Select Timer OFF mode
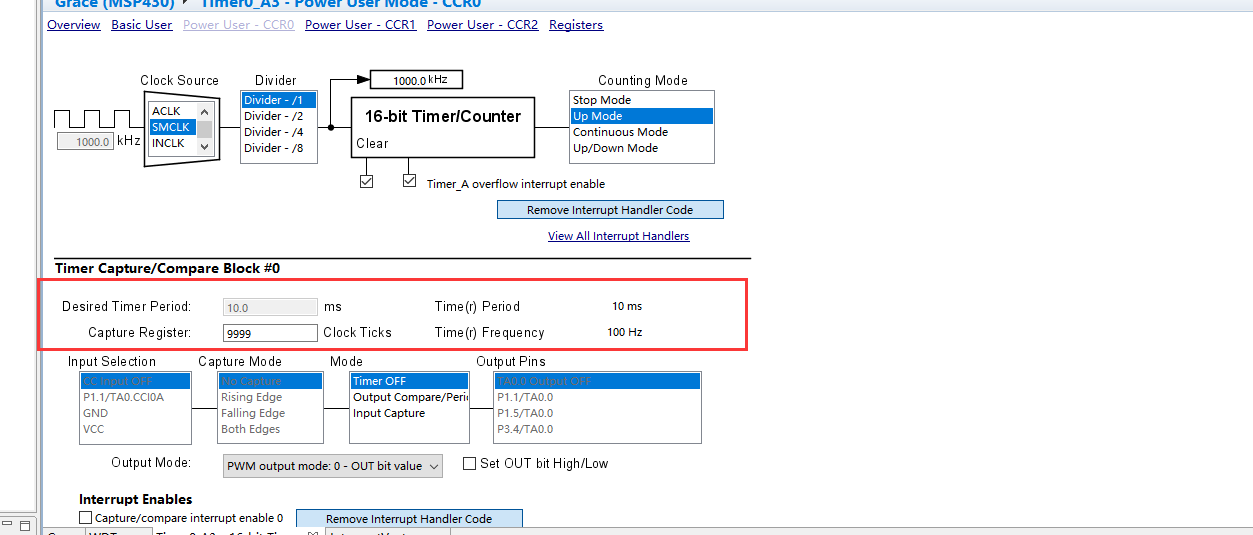 coord(409,381)
